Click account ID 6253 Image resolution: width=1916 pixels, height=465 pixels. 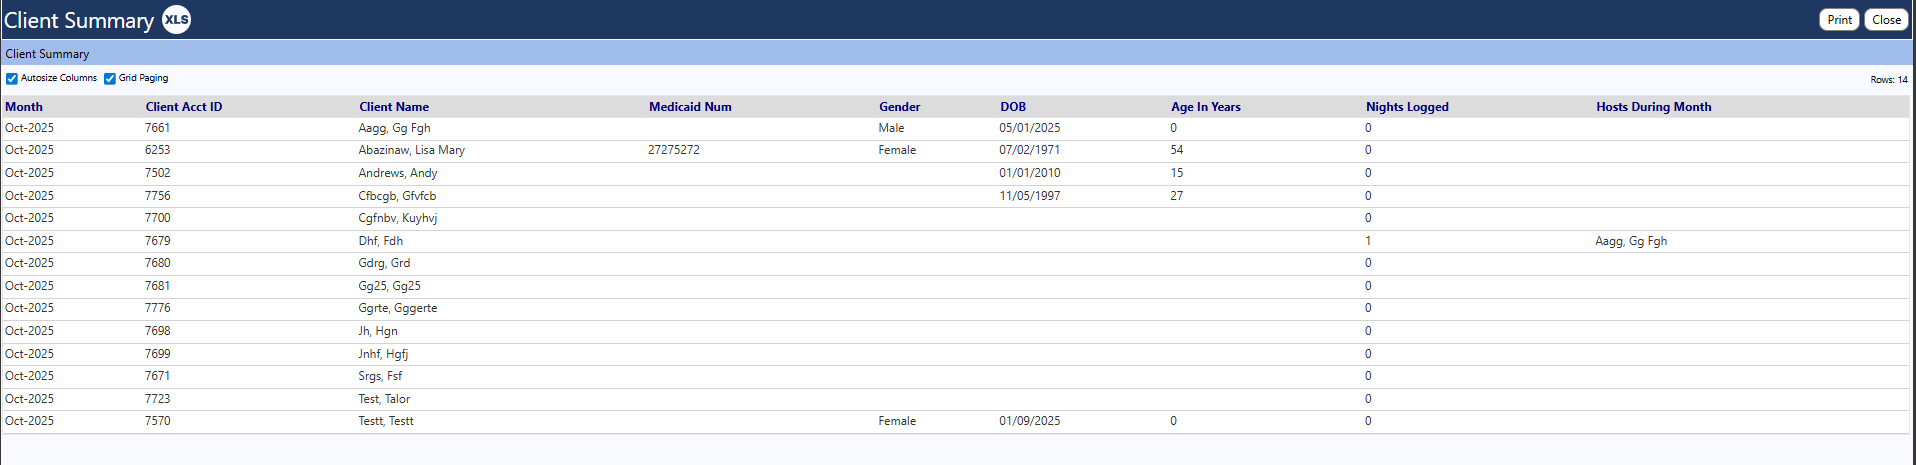[157, 150]
